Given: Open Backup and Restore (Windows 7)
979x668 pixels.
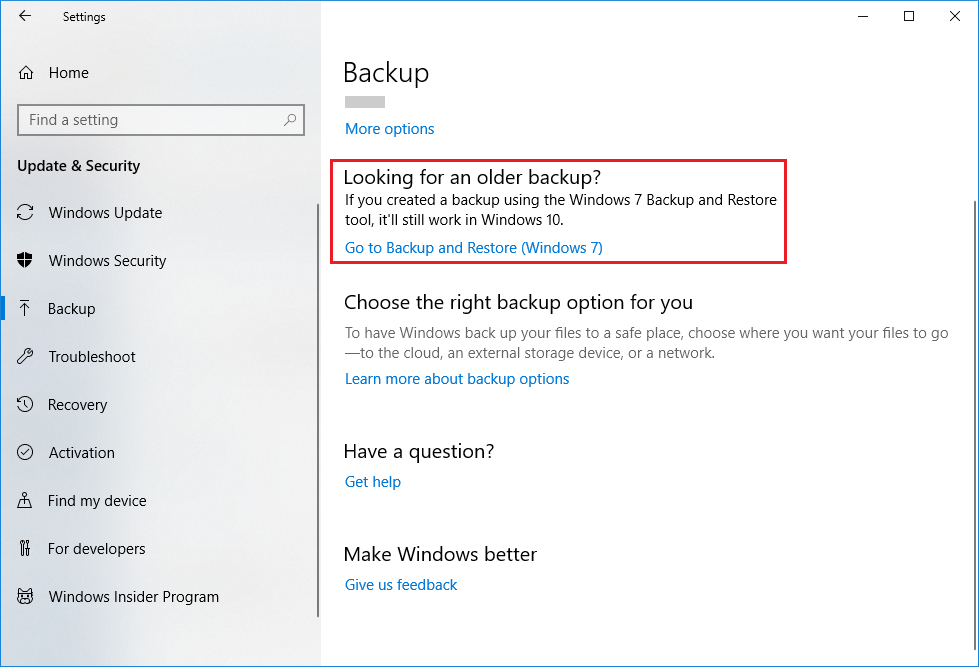Looking at the screenshot, I should [x=472, y=247].
